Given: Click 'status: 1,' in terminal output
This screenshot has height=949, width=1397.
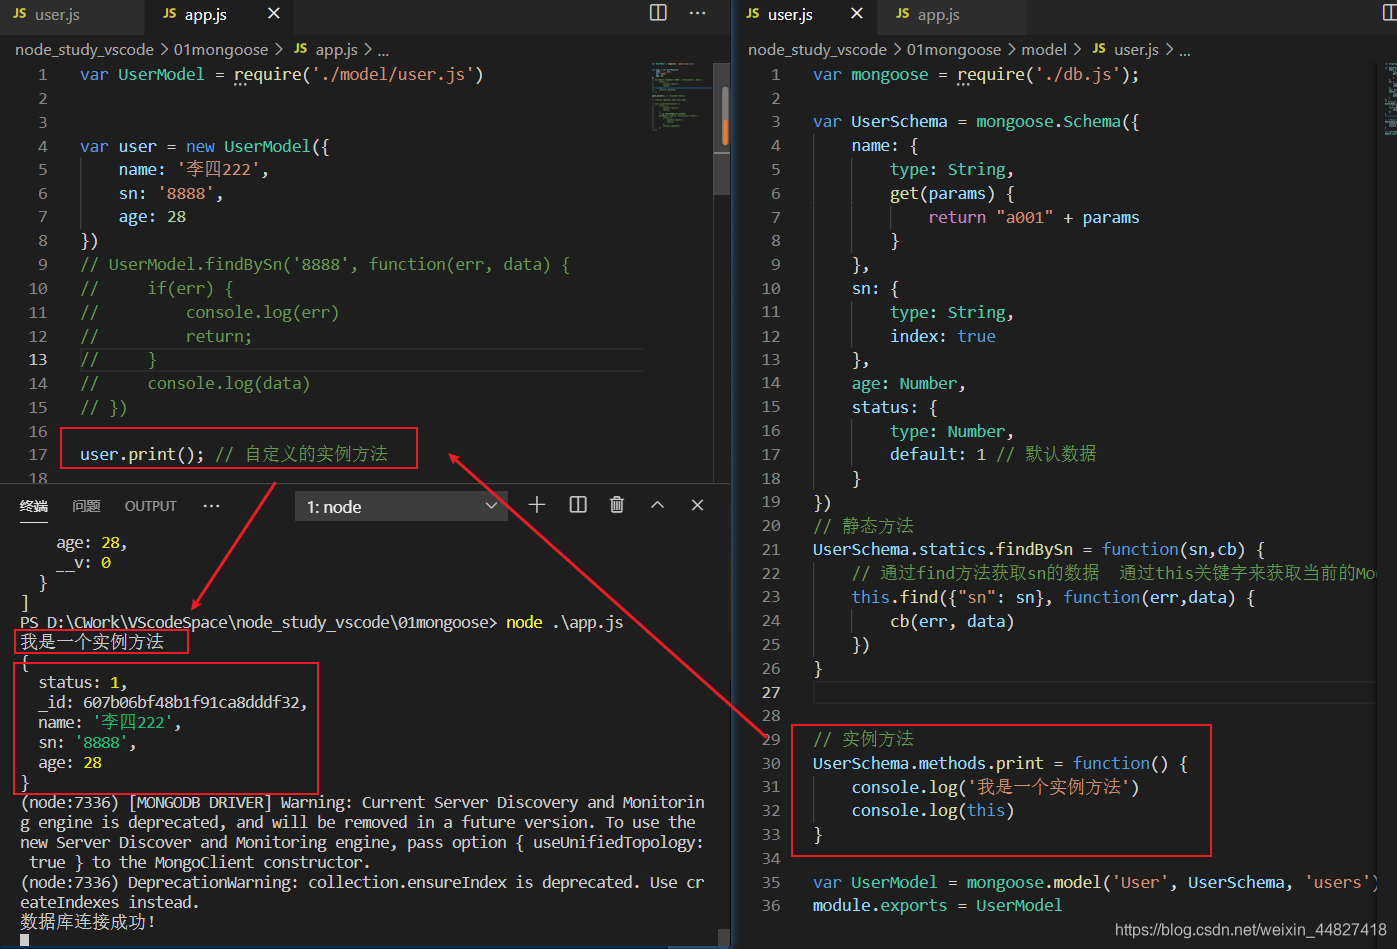Looking at the screenshot, I should pyautogui.click(x=83, y=682).
